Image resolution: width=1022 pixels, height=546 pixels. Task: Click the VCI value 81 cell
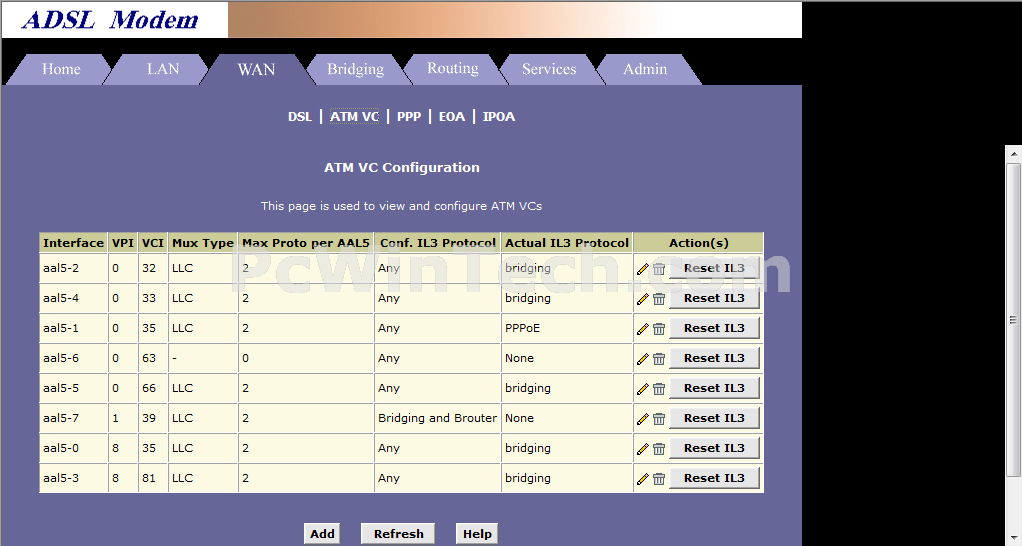(153, 478)
